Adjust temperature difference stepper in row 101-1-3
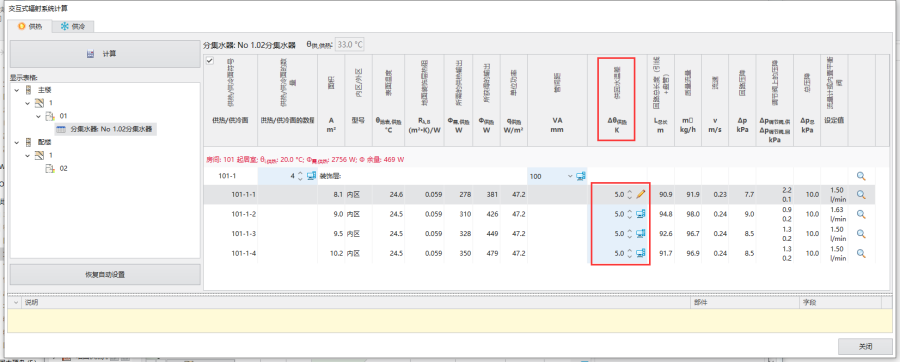The image size is (900, 362). tap(630, 233)
